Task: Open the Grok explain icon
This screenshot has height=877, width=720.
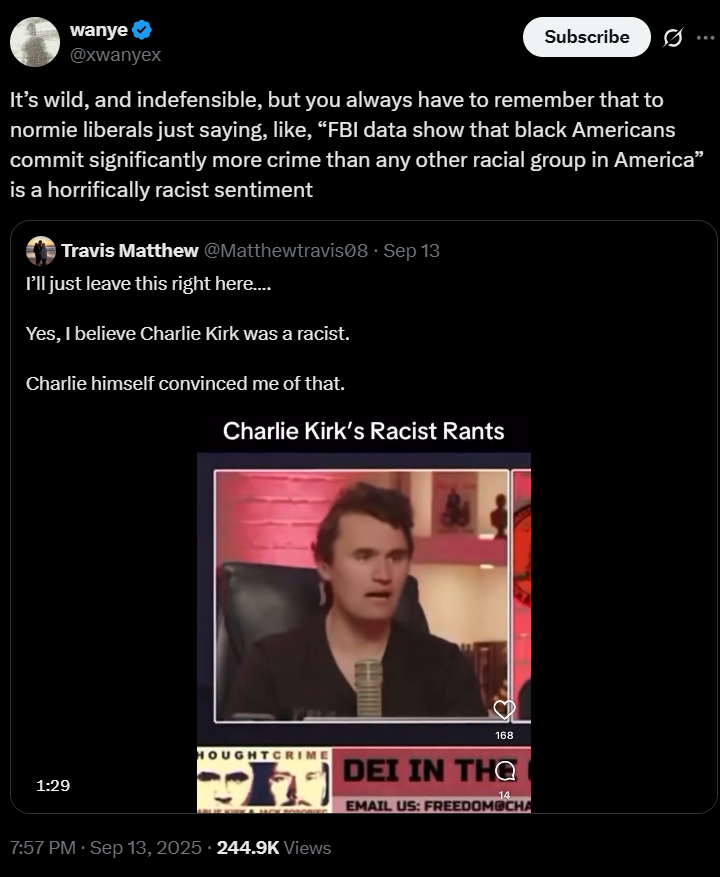Action: tap(673, 38)
